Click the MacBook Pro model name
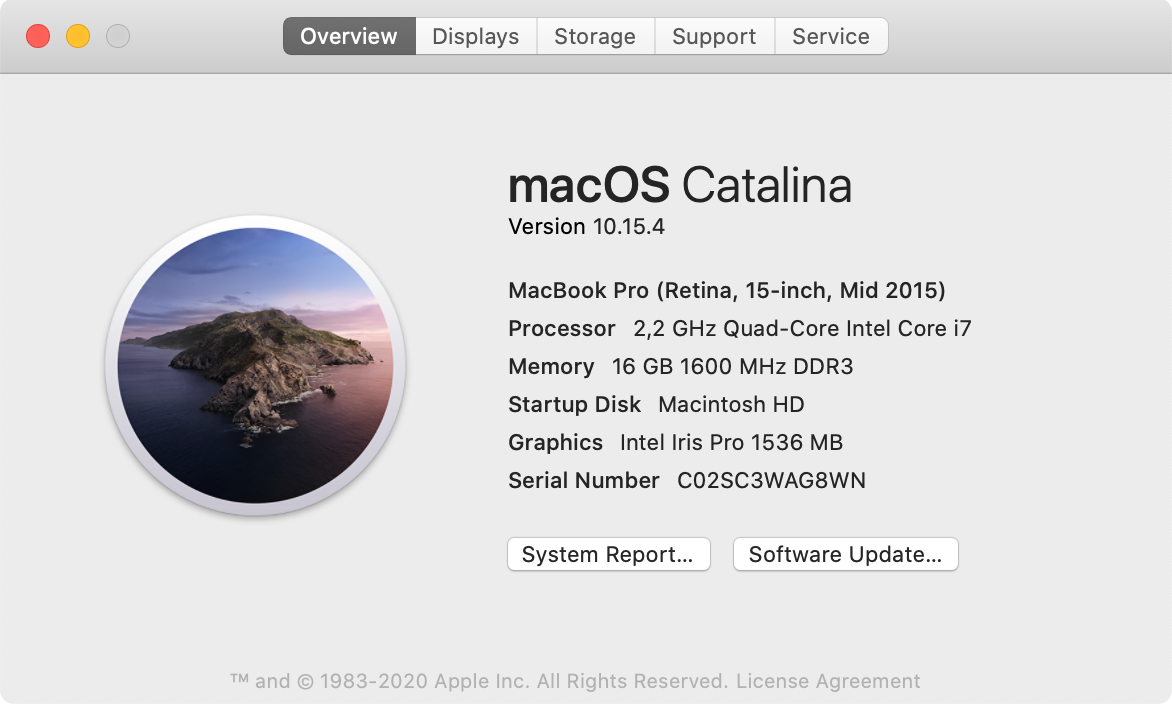 tap(727, 290)
